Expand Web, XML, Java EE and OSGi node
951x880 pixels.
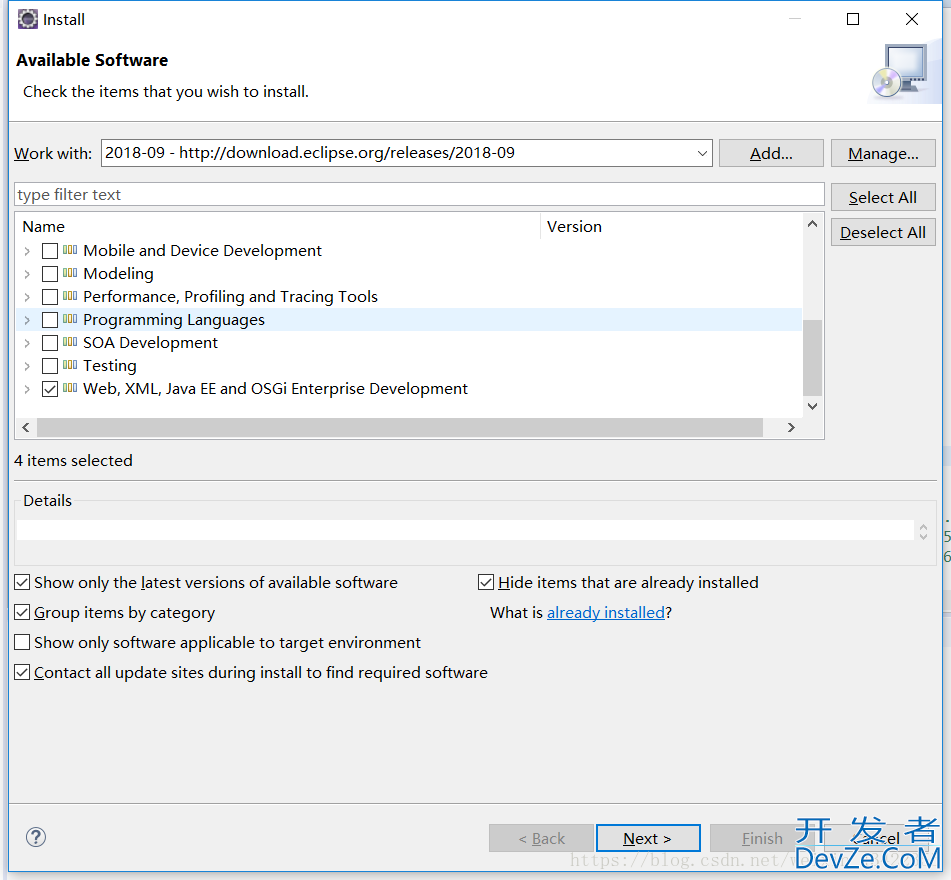[x=27, y=389]
